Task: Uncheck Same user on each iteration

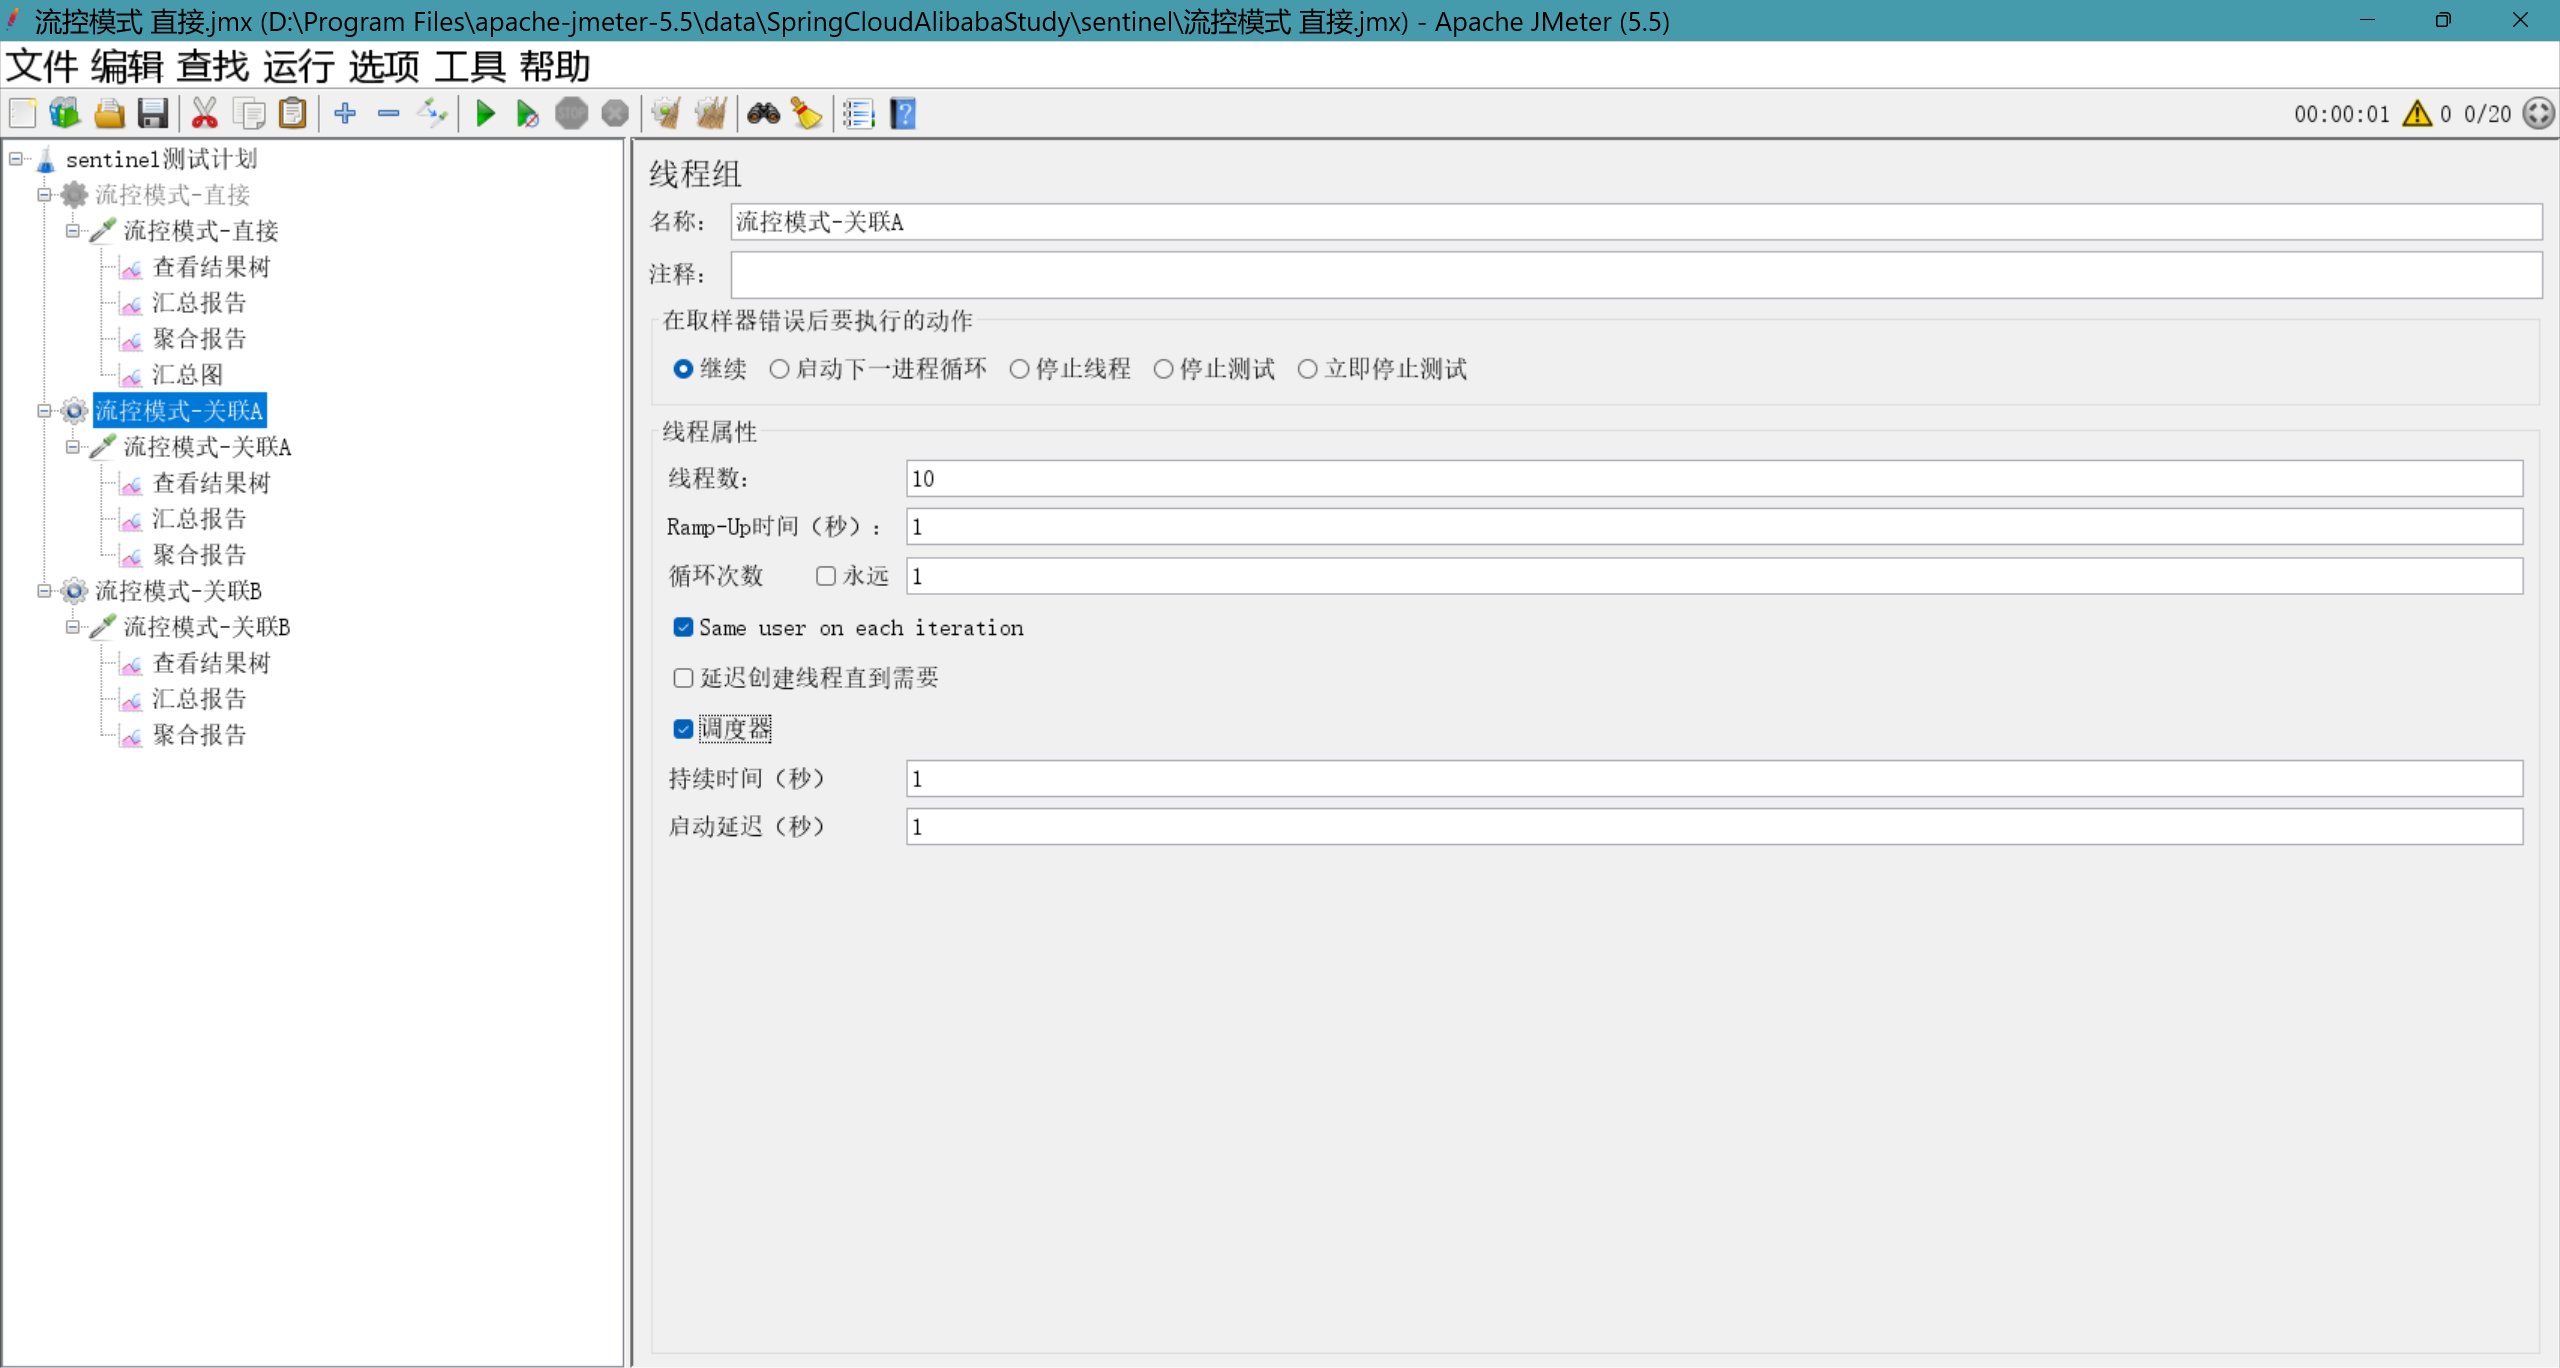Action: point(683,627)
